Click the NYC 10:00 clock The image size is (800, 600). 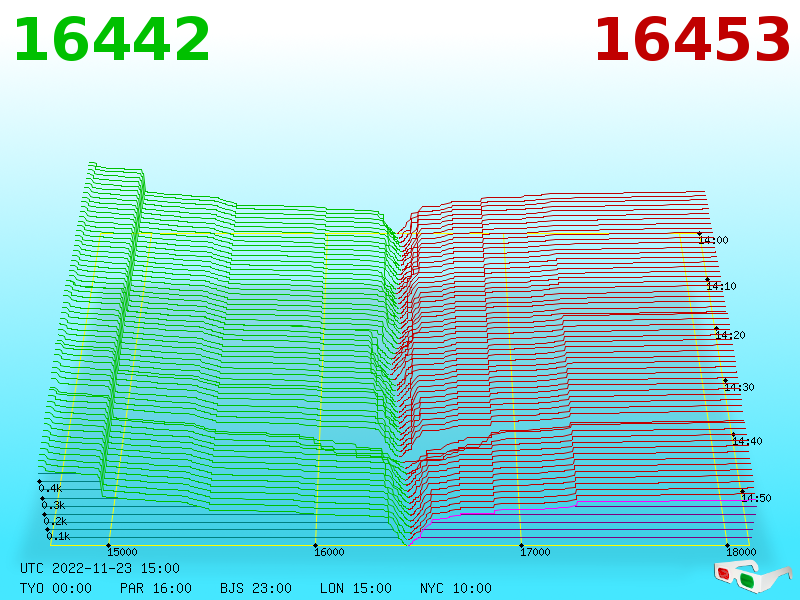click(x=456, y=588)
